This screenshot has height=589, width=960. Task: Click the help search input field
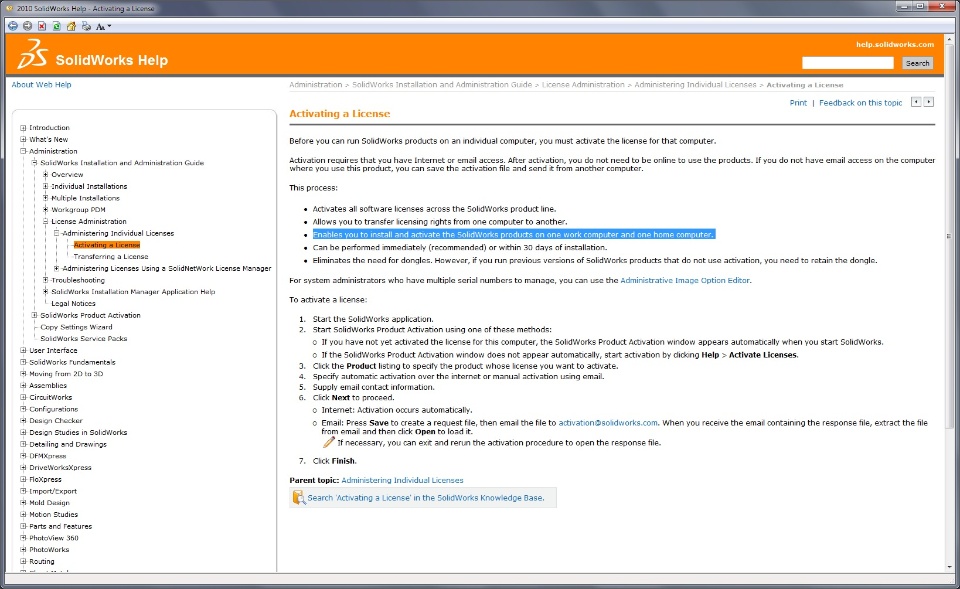pos(848,62)
